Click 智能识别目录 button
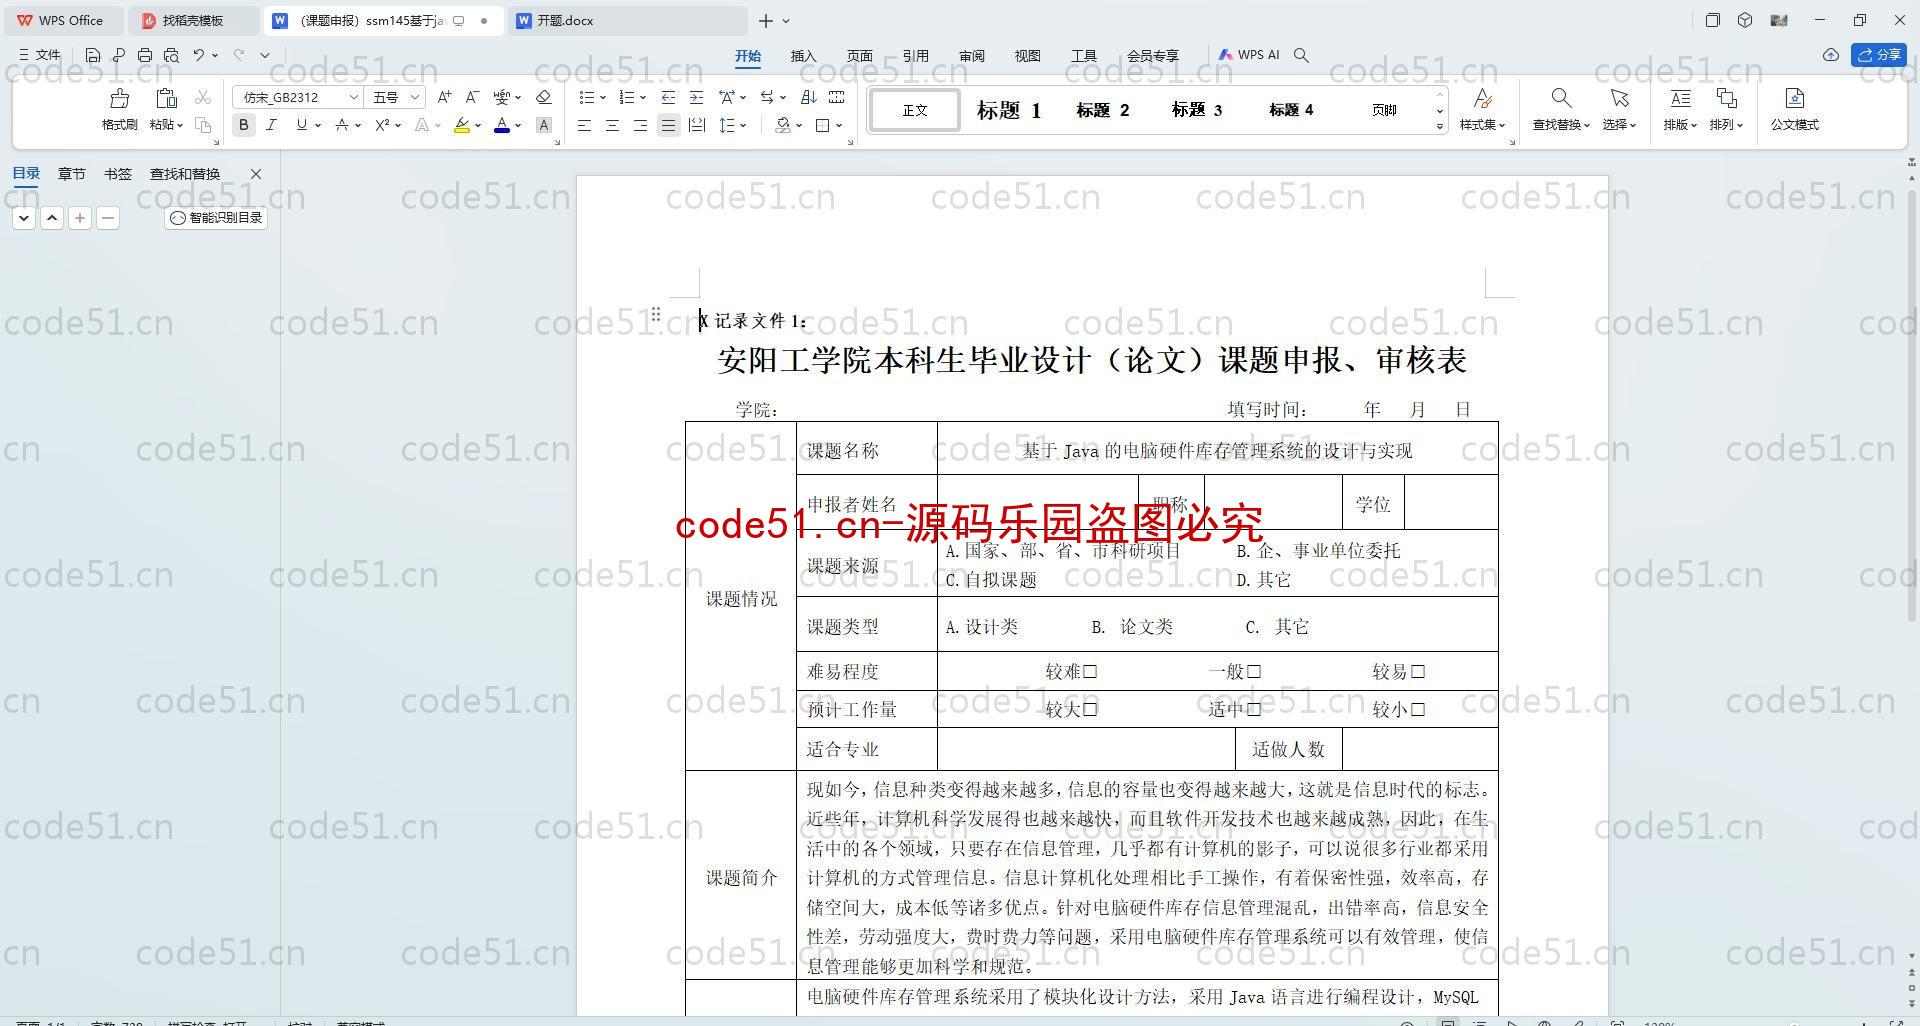Screen dimensions: 1920x1026 coord(216,217)
